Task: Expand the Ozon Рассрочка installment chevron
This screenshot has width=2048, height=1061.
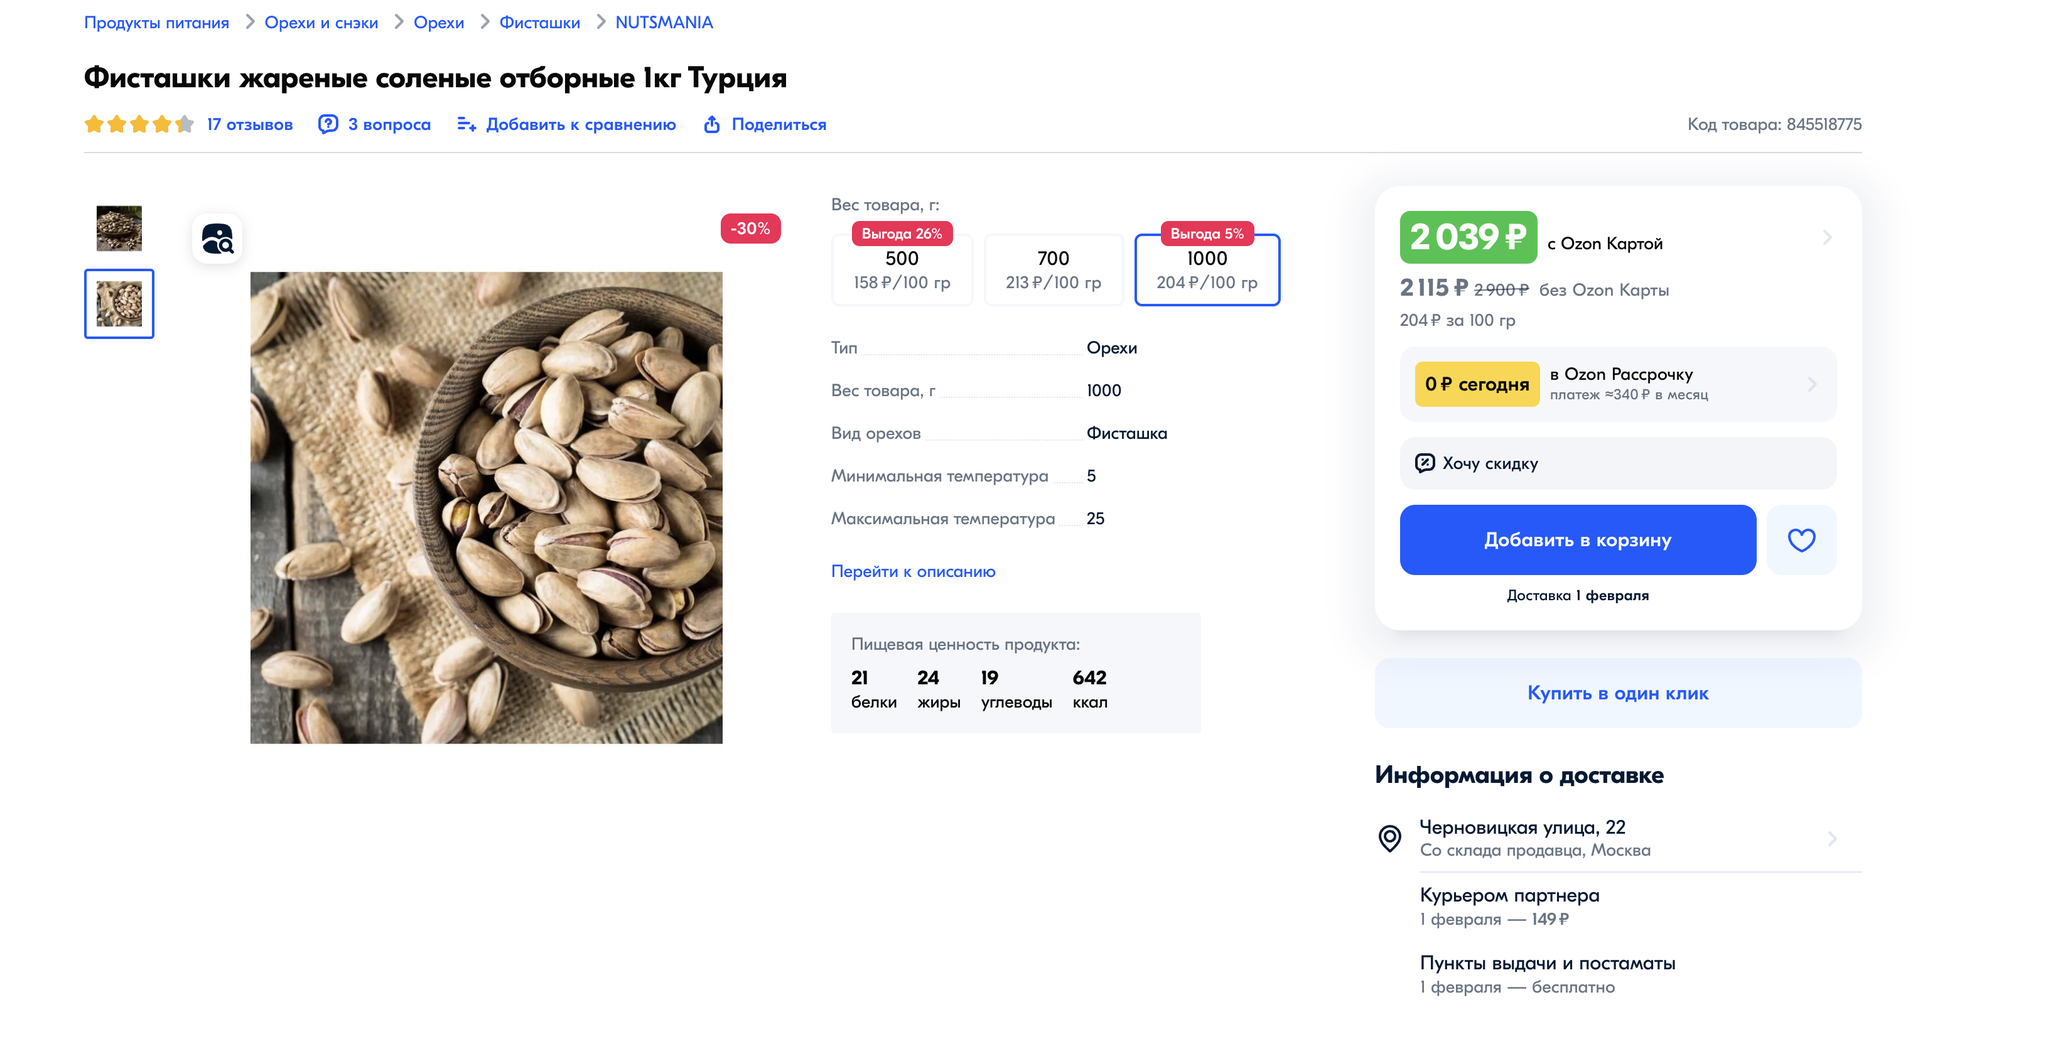Action: 1812,384
